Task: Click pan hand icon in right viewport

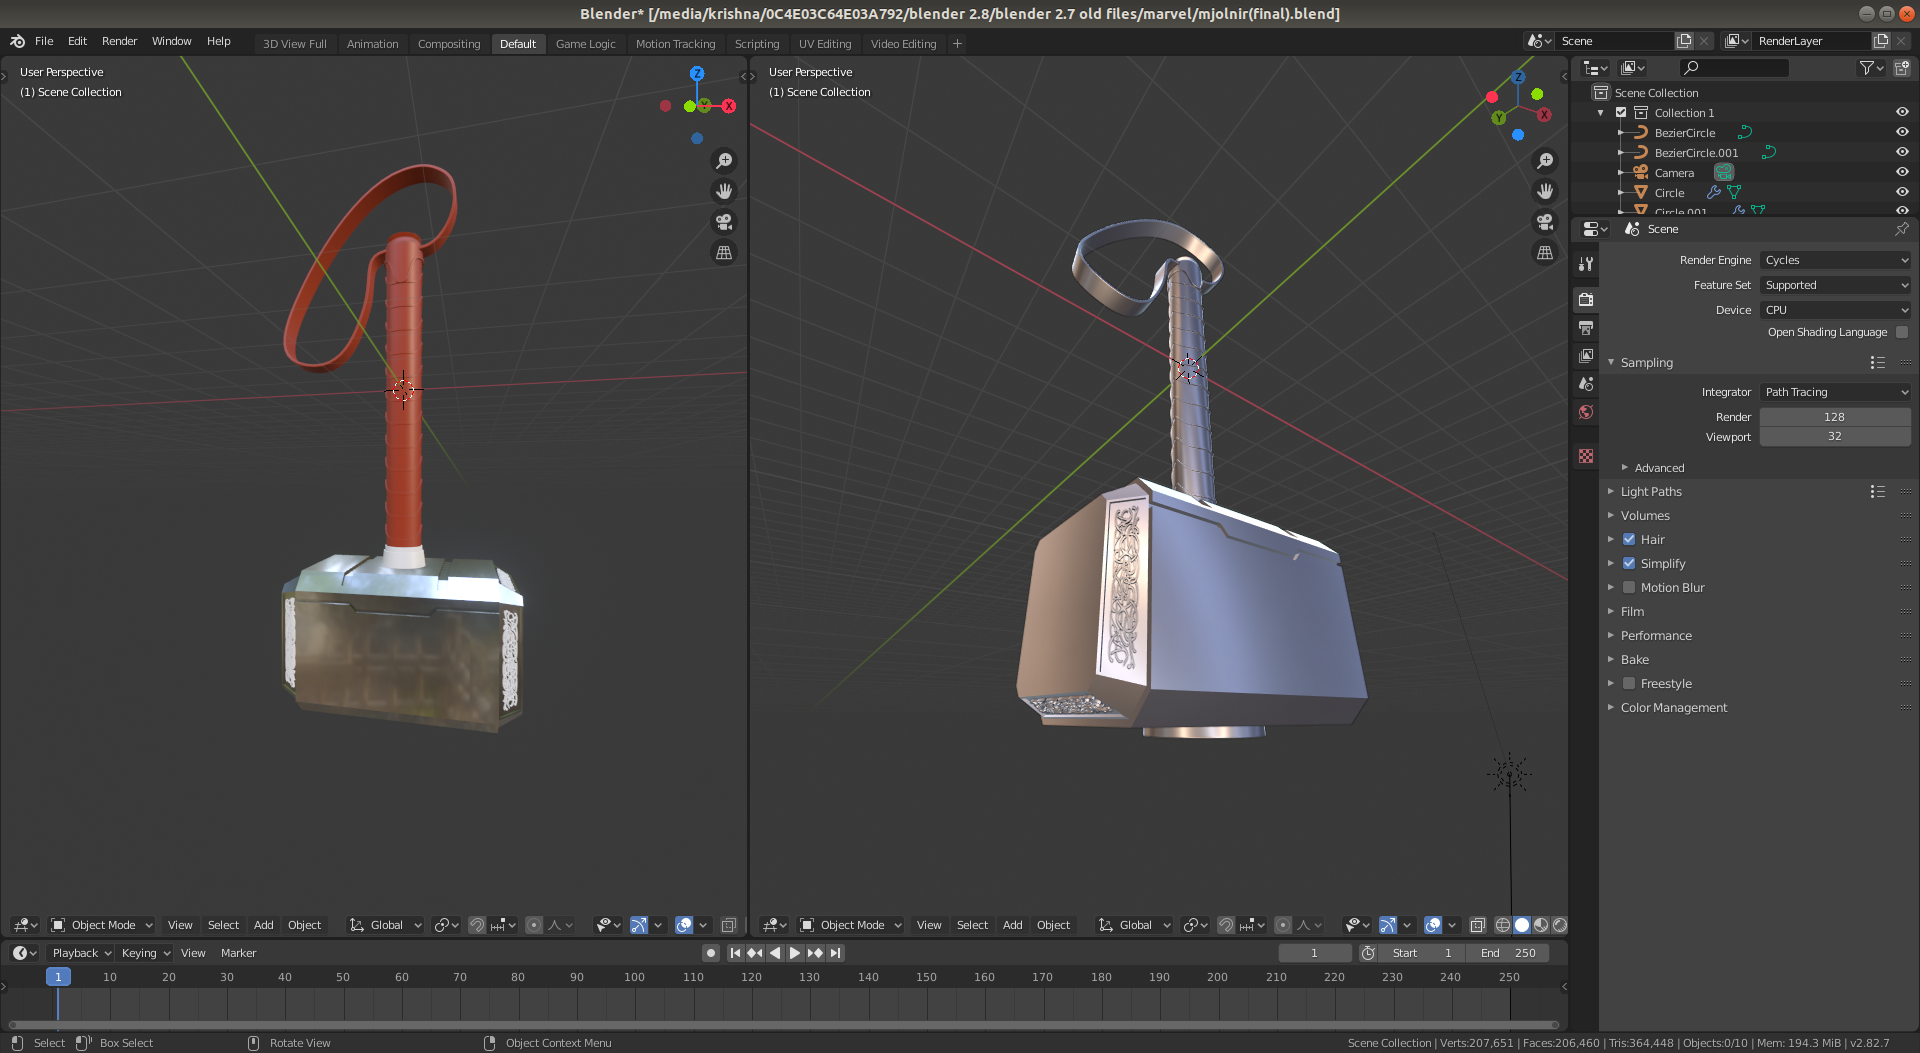Action: [x=1545, y=191]
